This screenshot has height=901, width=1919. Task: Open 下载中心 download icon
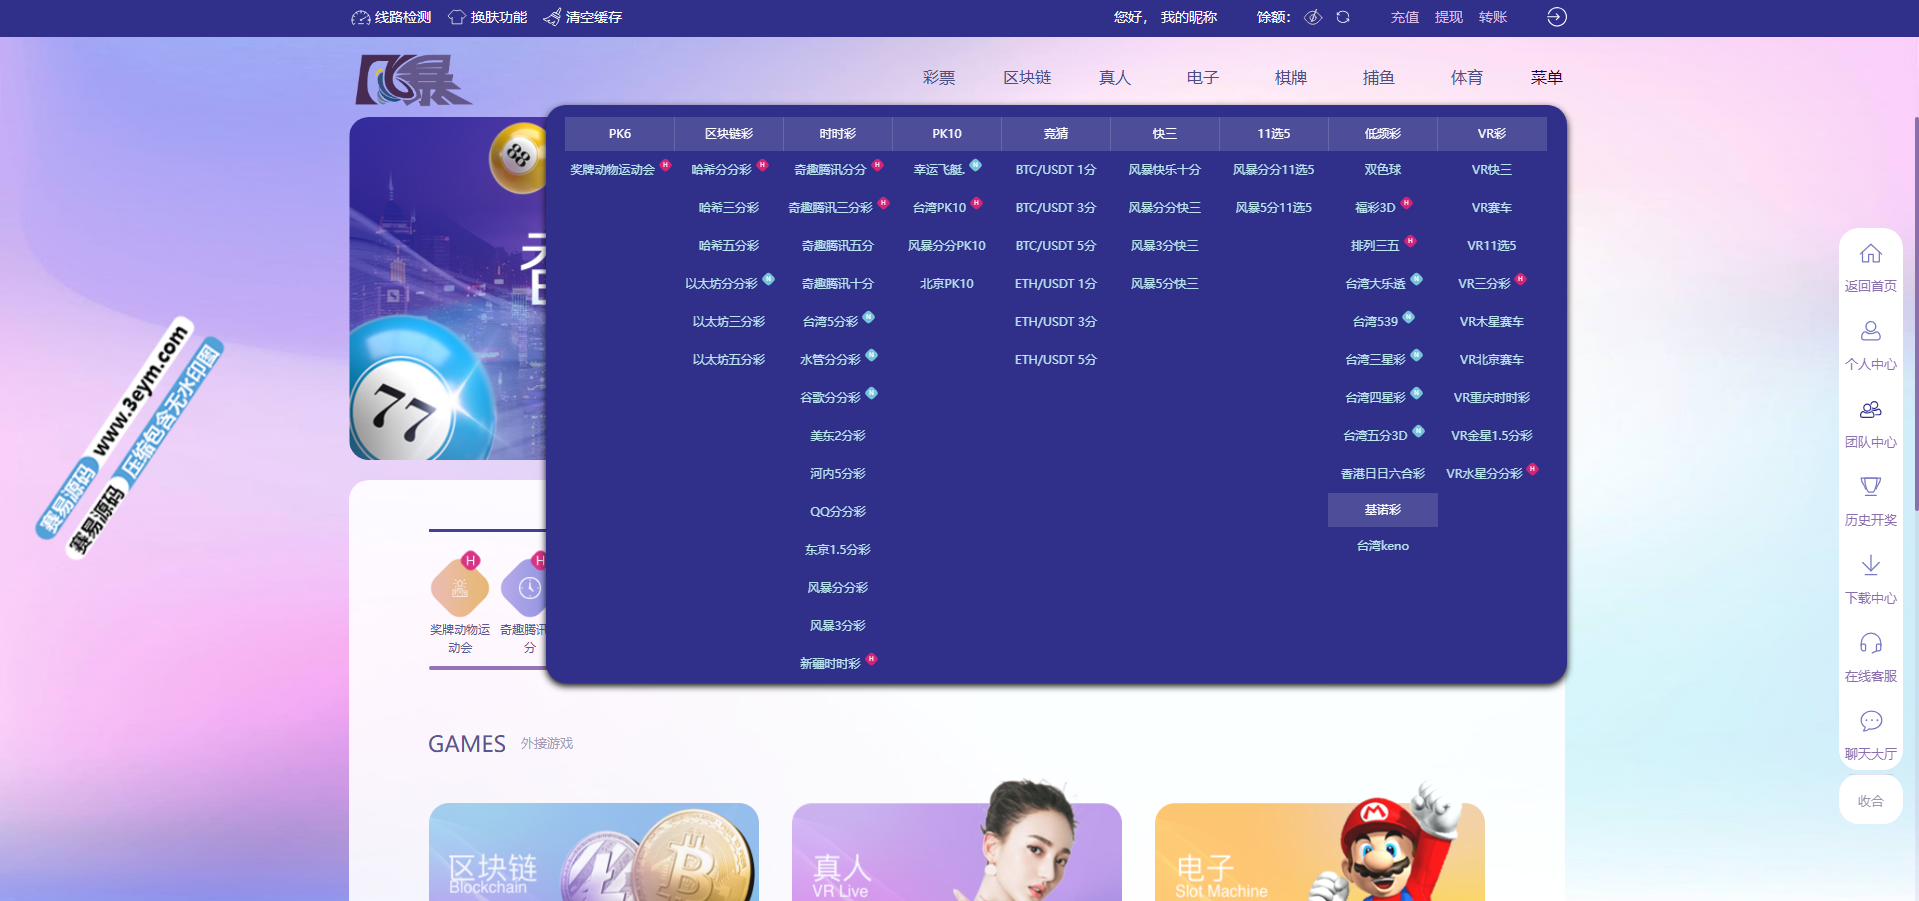1870,566
